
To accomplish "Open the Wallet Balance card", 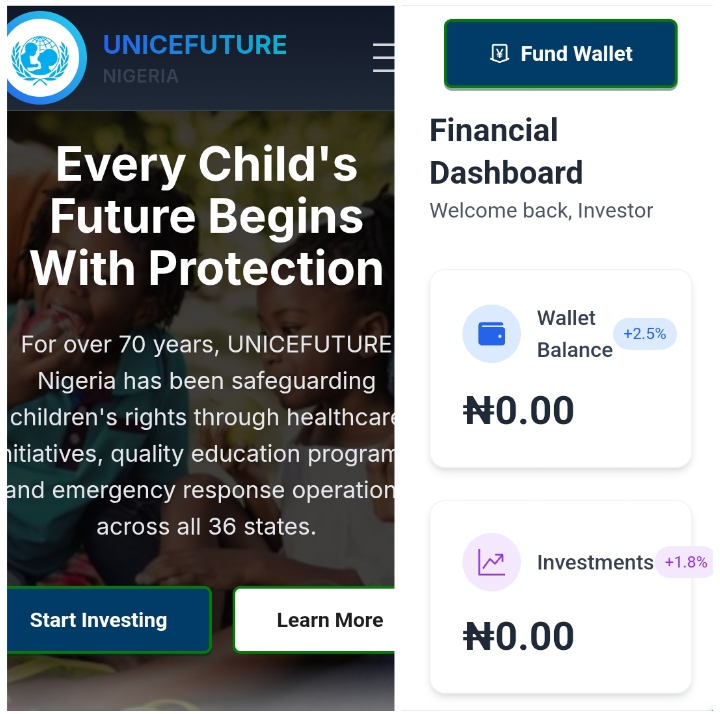I will tap(561, 369).
